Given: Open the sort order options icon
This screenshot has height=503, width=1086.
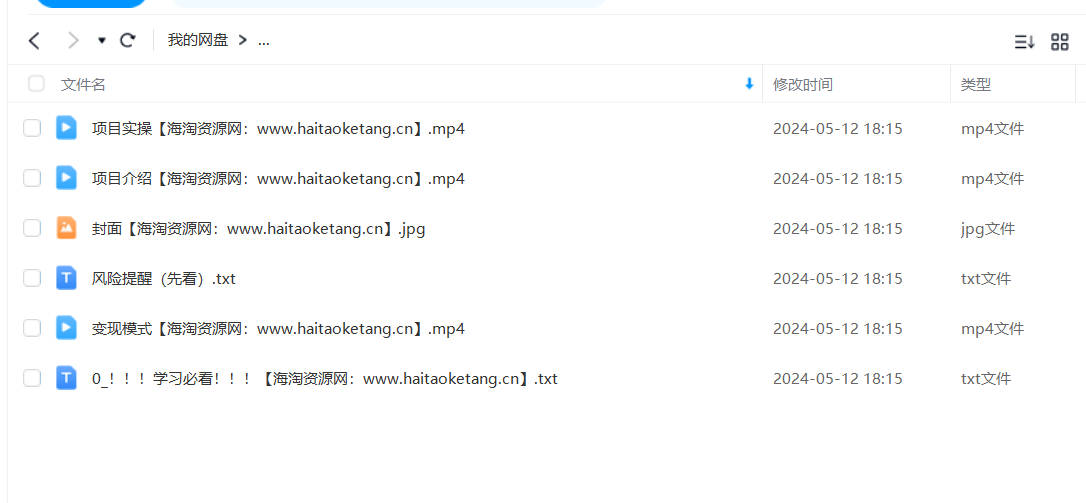Looking at the screenshot, I should coord(1024,42).
